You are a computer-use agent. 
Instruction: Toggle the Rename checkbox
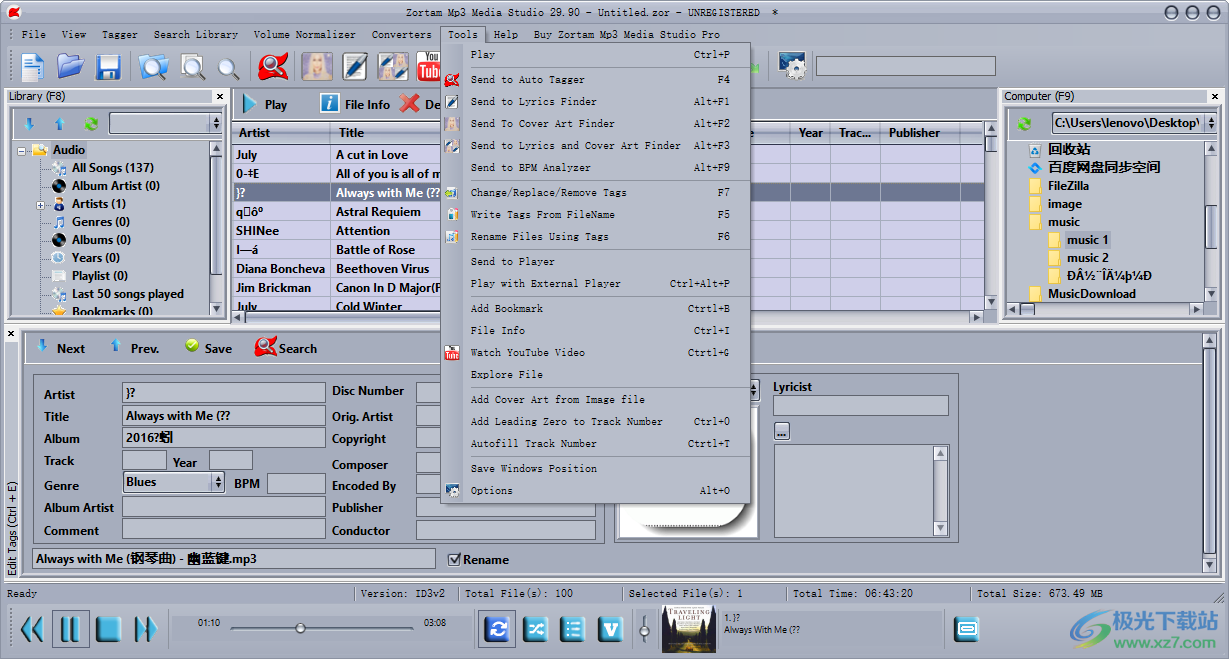pyautogui.click(x=455, y=559)
